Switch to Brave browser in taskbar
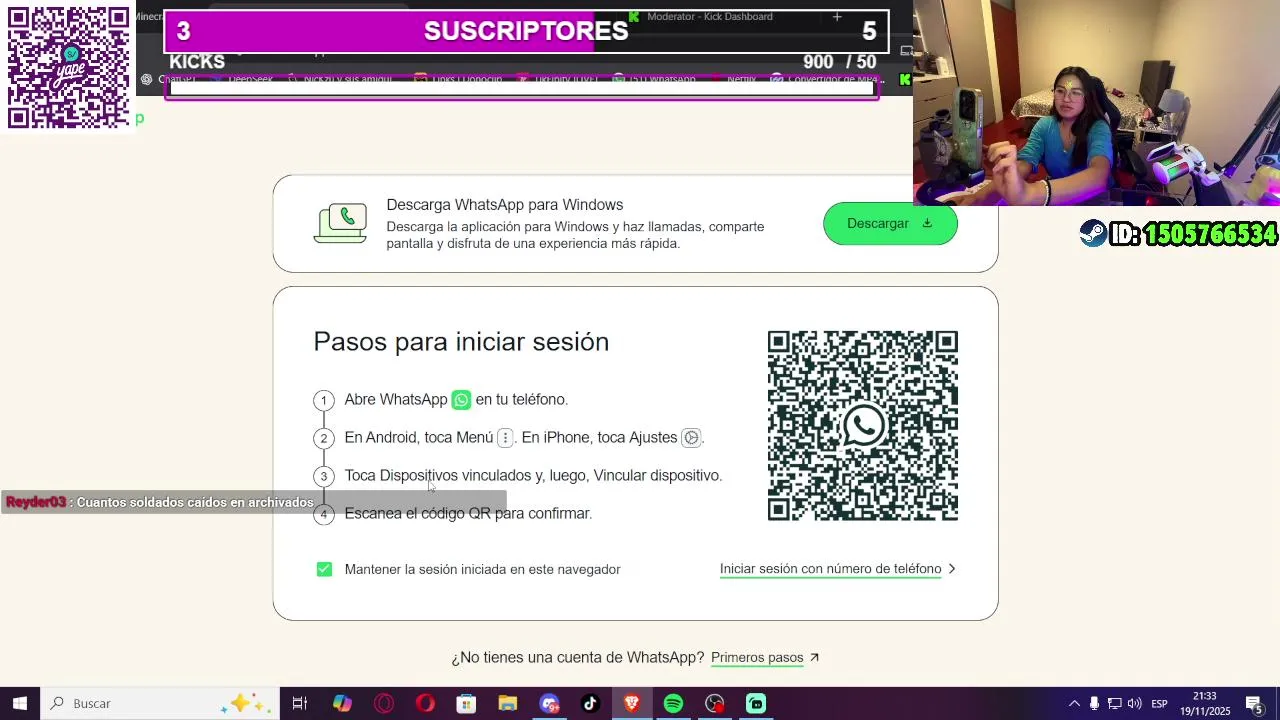The height and width of the screenshot is (720, 1280). click(x=631, y=704)
